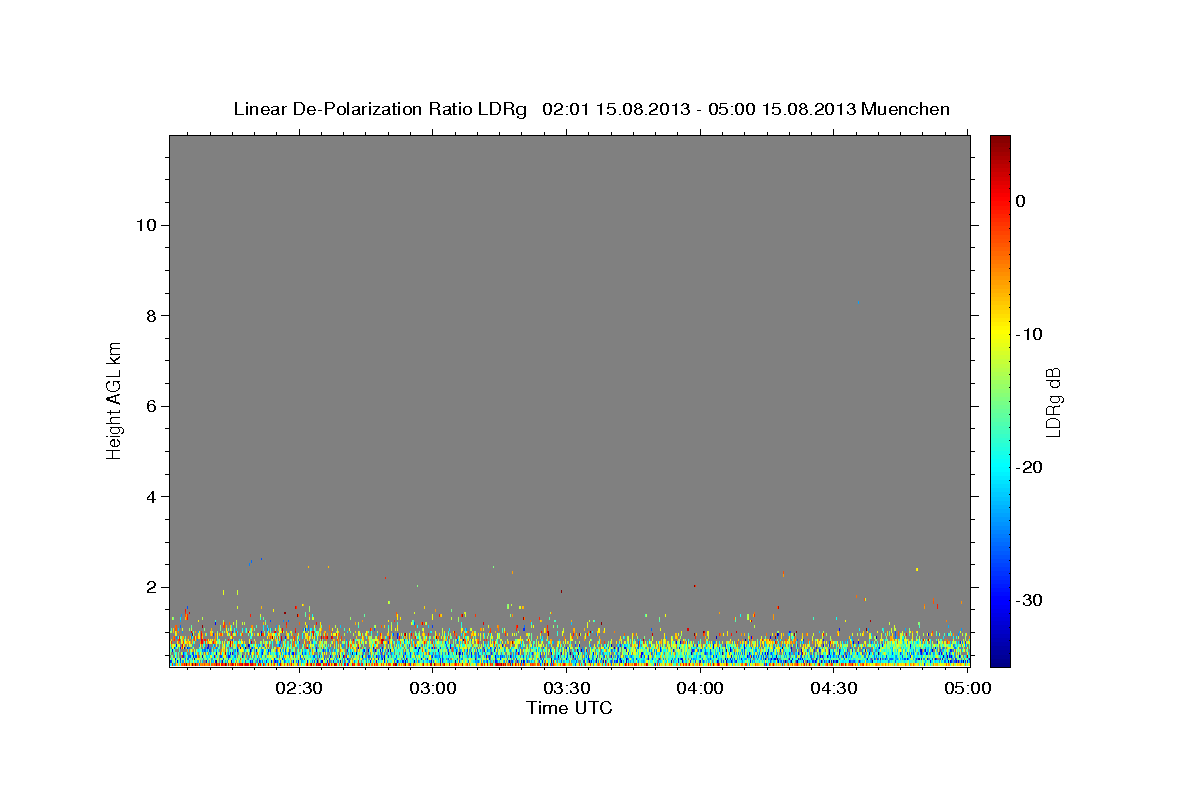Click the 'Time UTC' axis label

pos(569,708)
